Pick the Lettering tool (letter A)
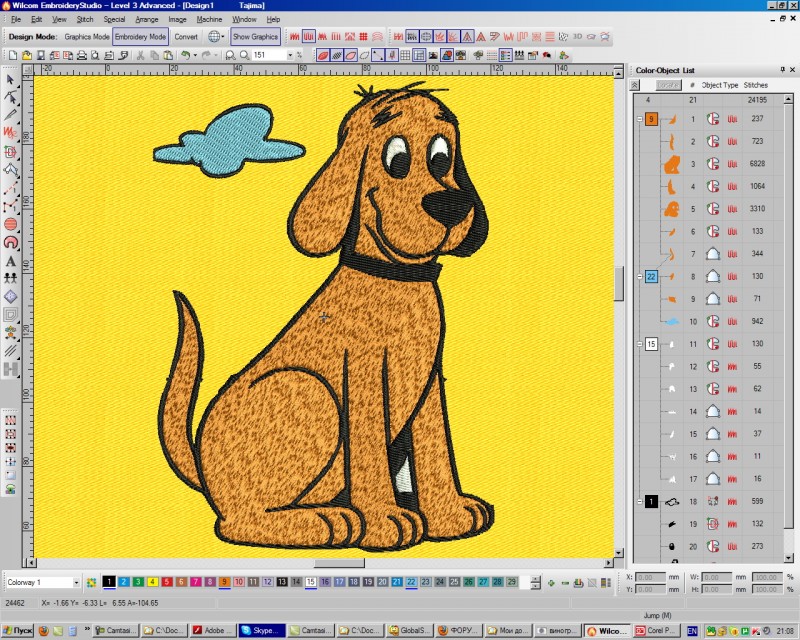Image resolution: width=800 pixels, height=640 pixels. 10,261
